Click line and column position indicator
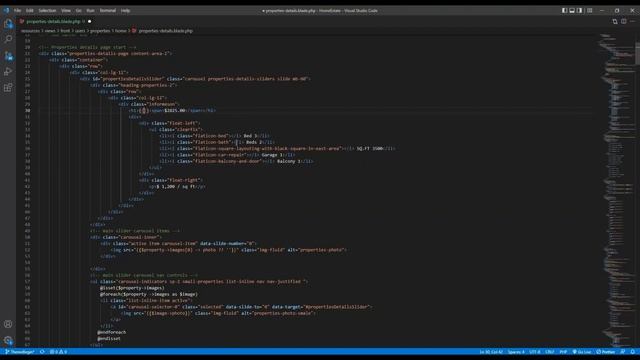Image resolution: width=640 pixels, height=360 pixels. (x=491, y=352)
